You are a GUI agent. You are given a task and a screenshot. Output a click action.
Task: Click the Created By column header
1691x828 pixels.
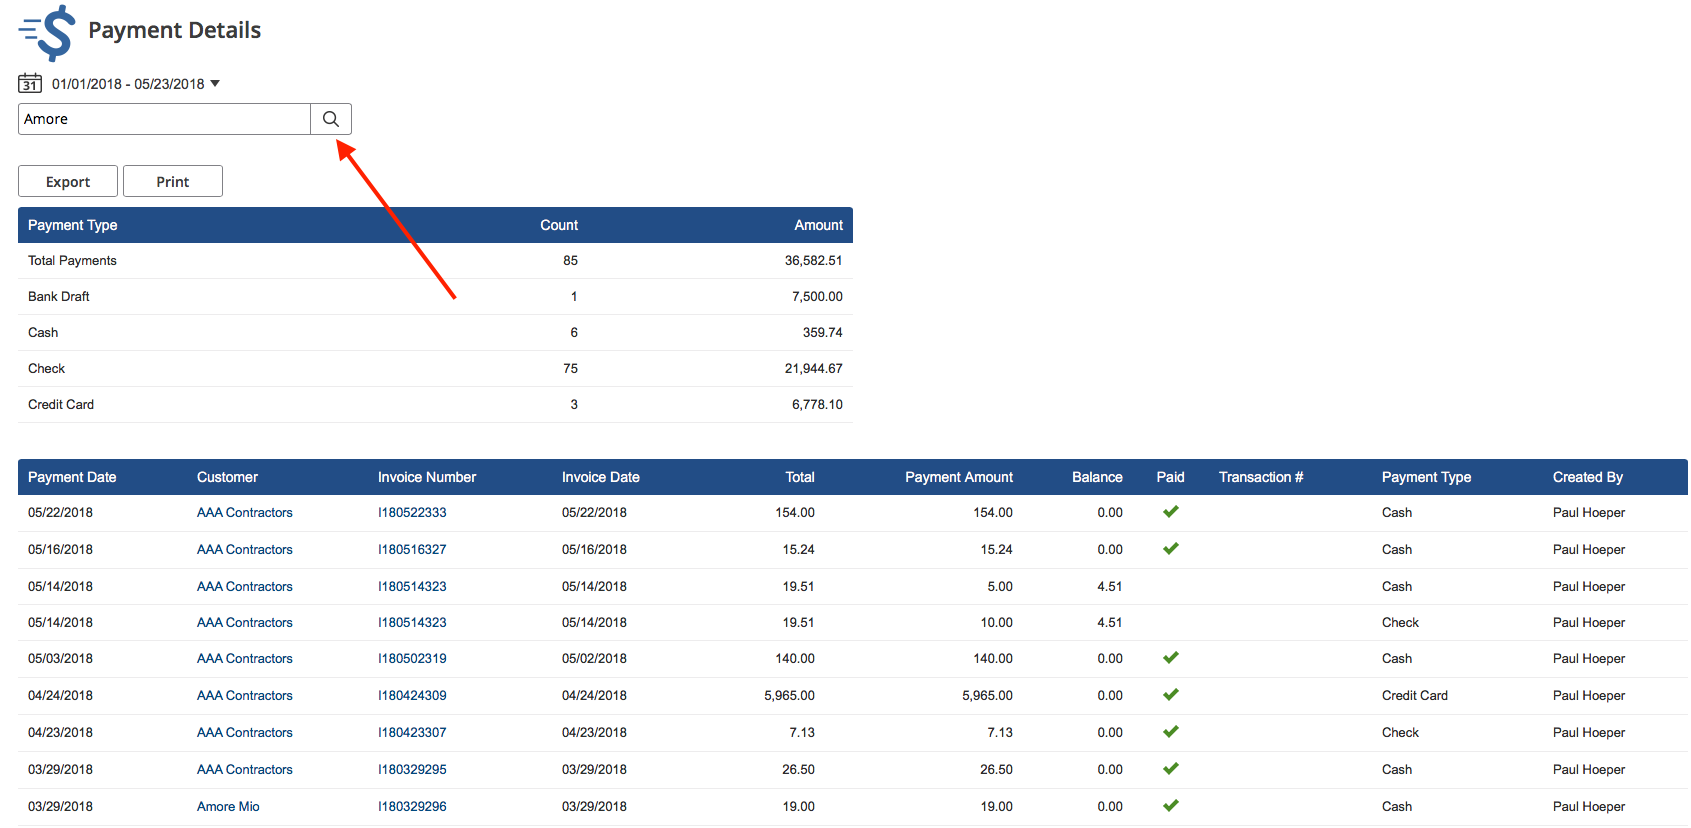1587,477
